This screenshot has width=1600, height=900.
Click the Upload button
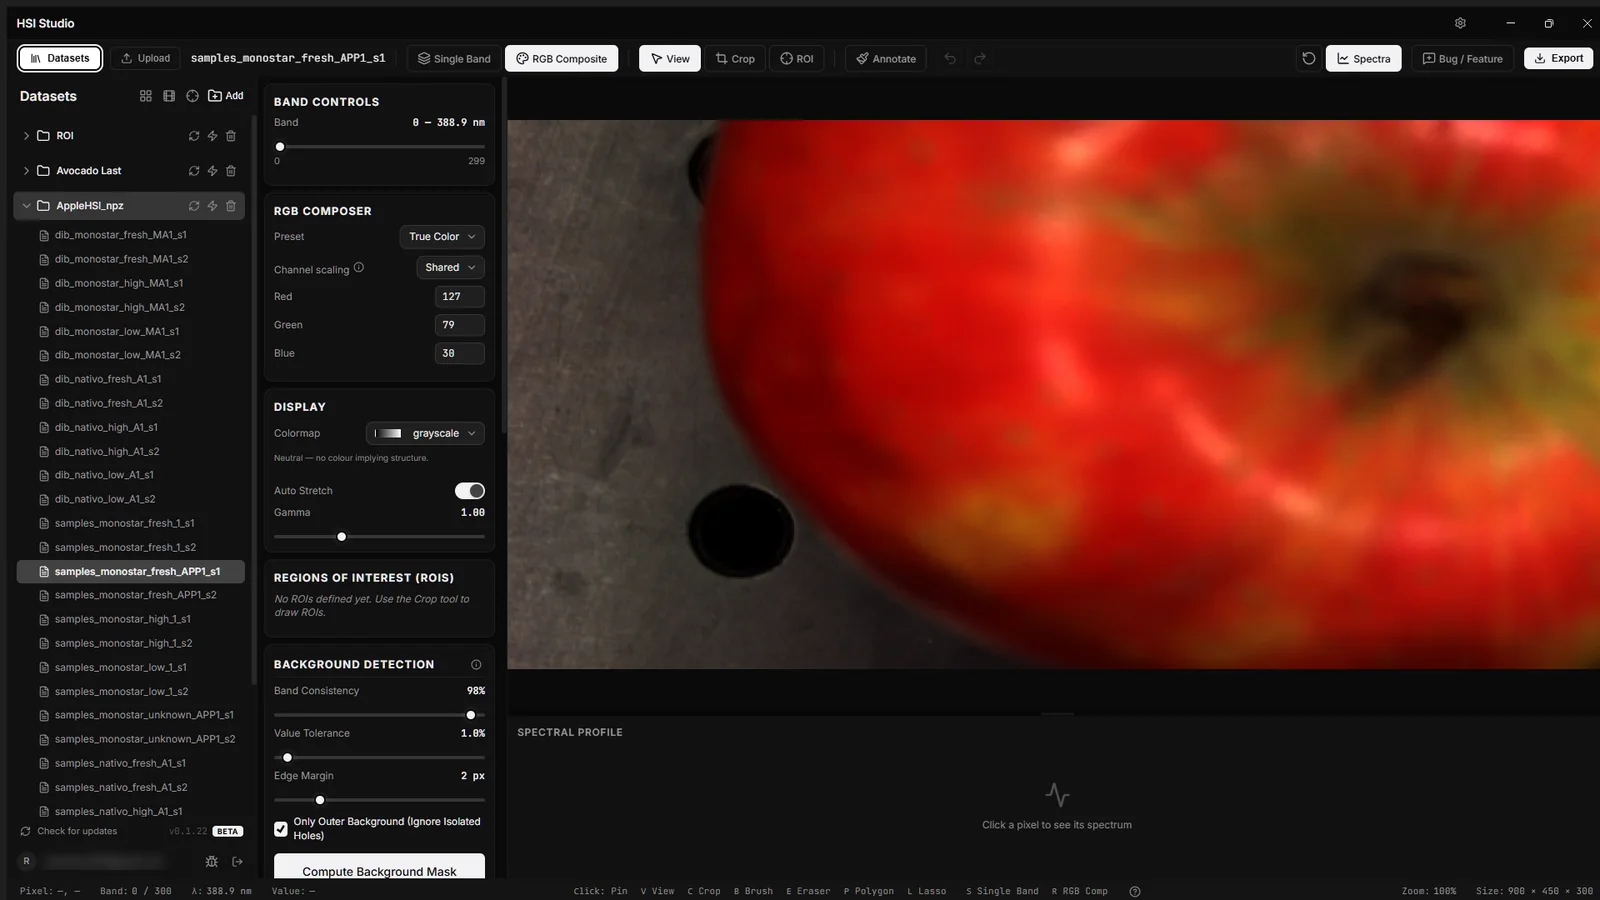(146, 58)
